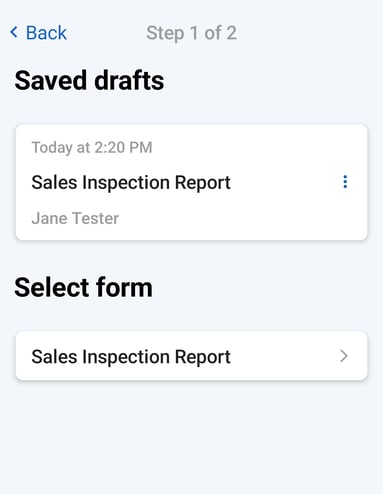The height and width of the screenshot is (494, 383).
Task: Click the word Report in the form row
Action: click(202, 357)
